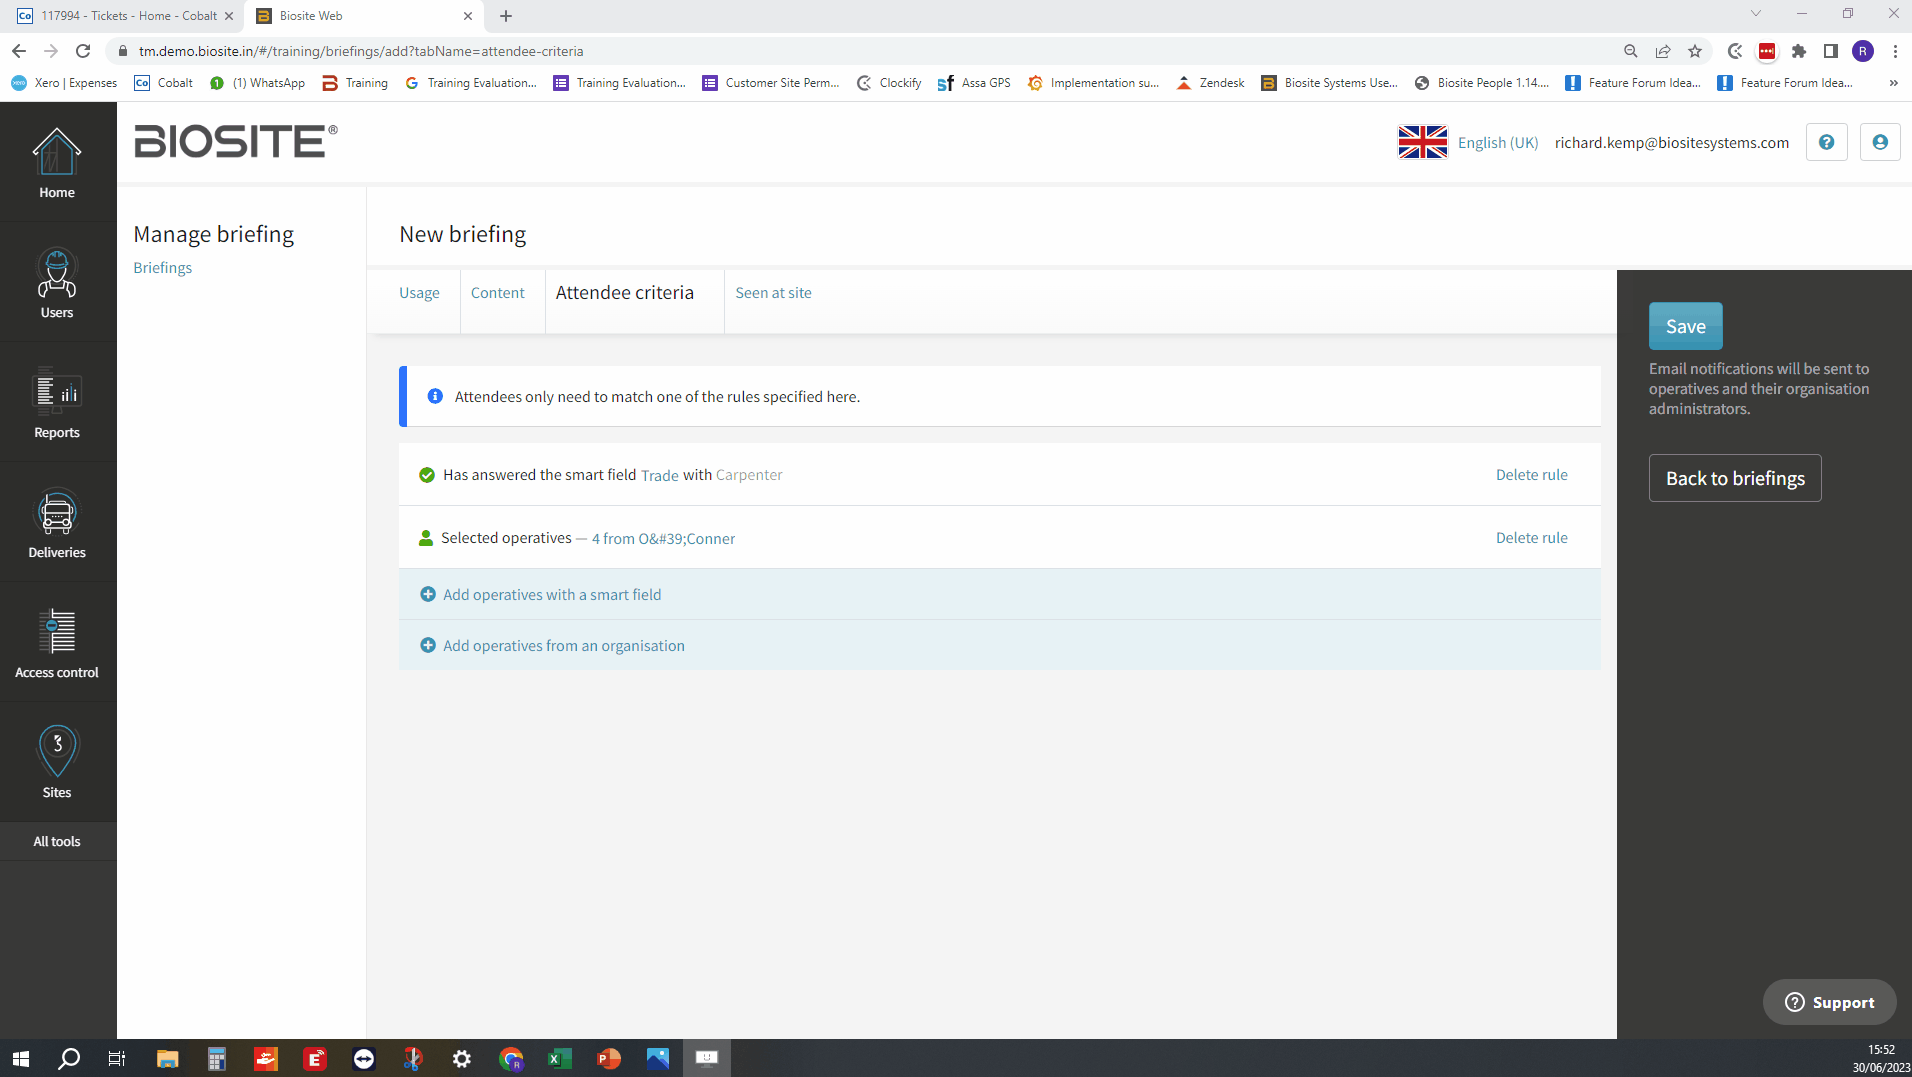
Task: Click the address bar URL
Action: tap(361, 51)
